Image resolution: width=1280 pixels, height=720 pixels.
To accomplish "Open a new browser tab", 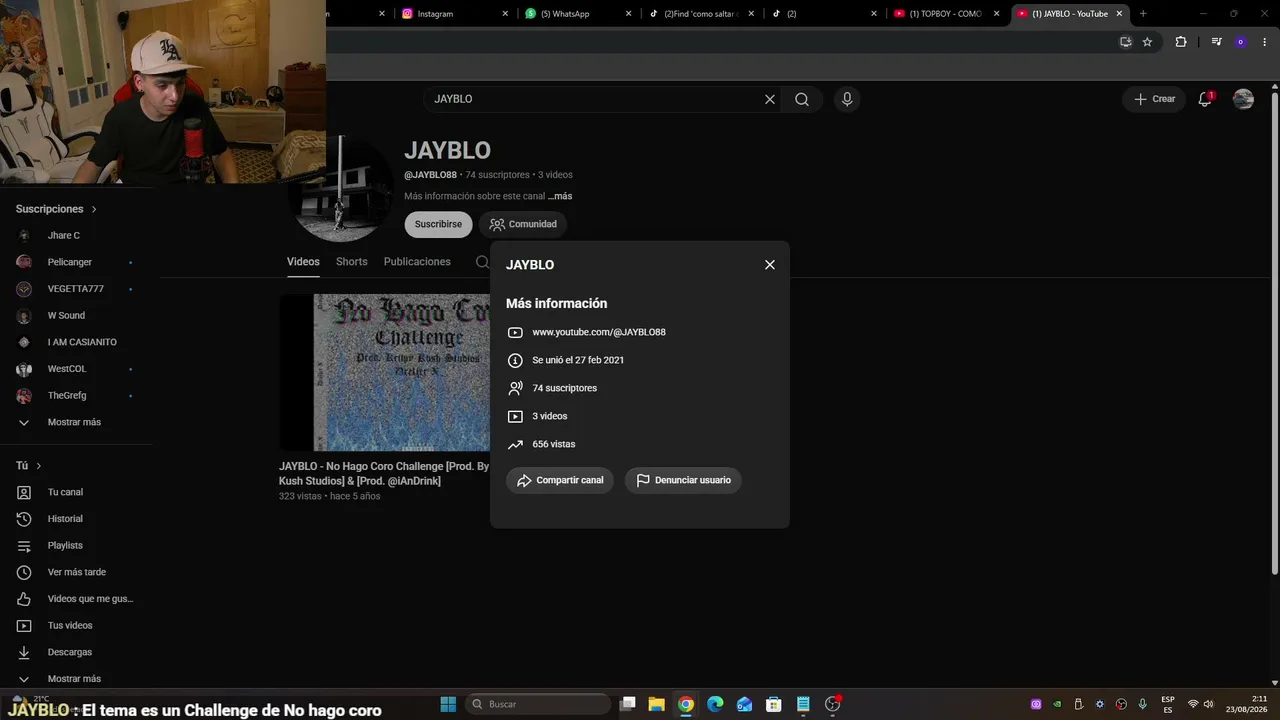I will [x=1143, y=14].
